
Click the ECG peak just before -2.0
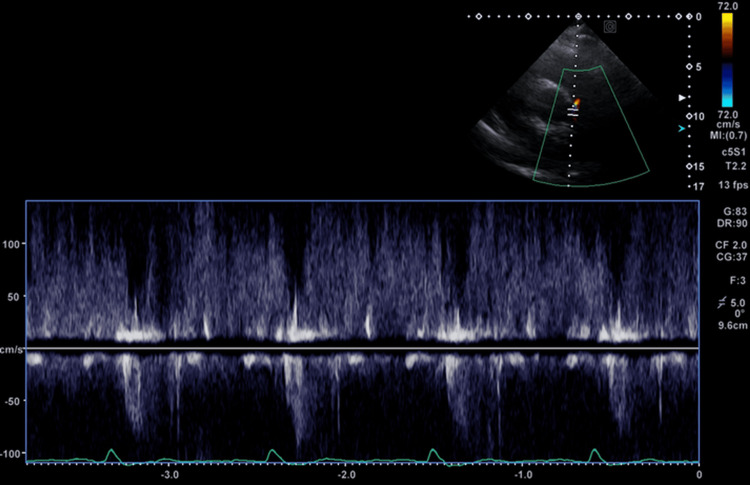[x=273, y=455]
